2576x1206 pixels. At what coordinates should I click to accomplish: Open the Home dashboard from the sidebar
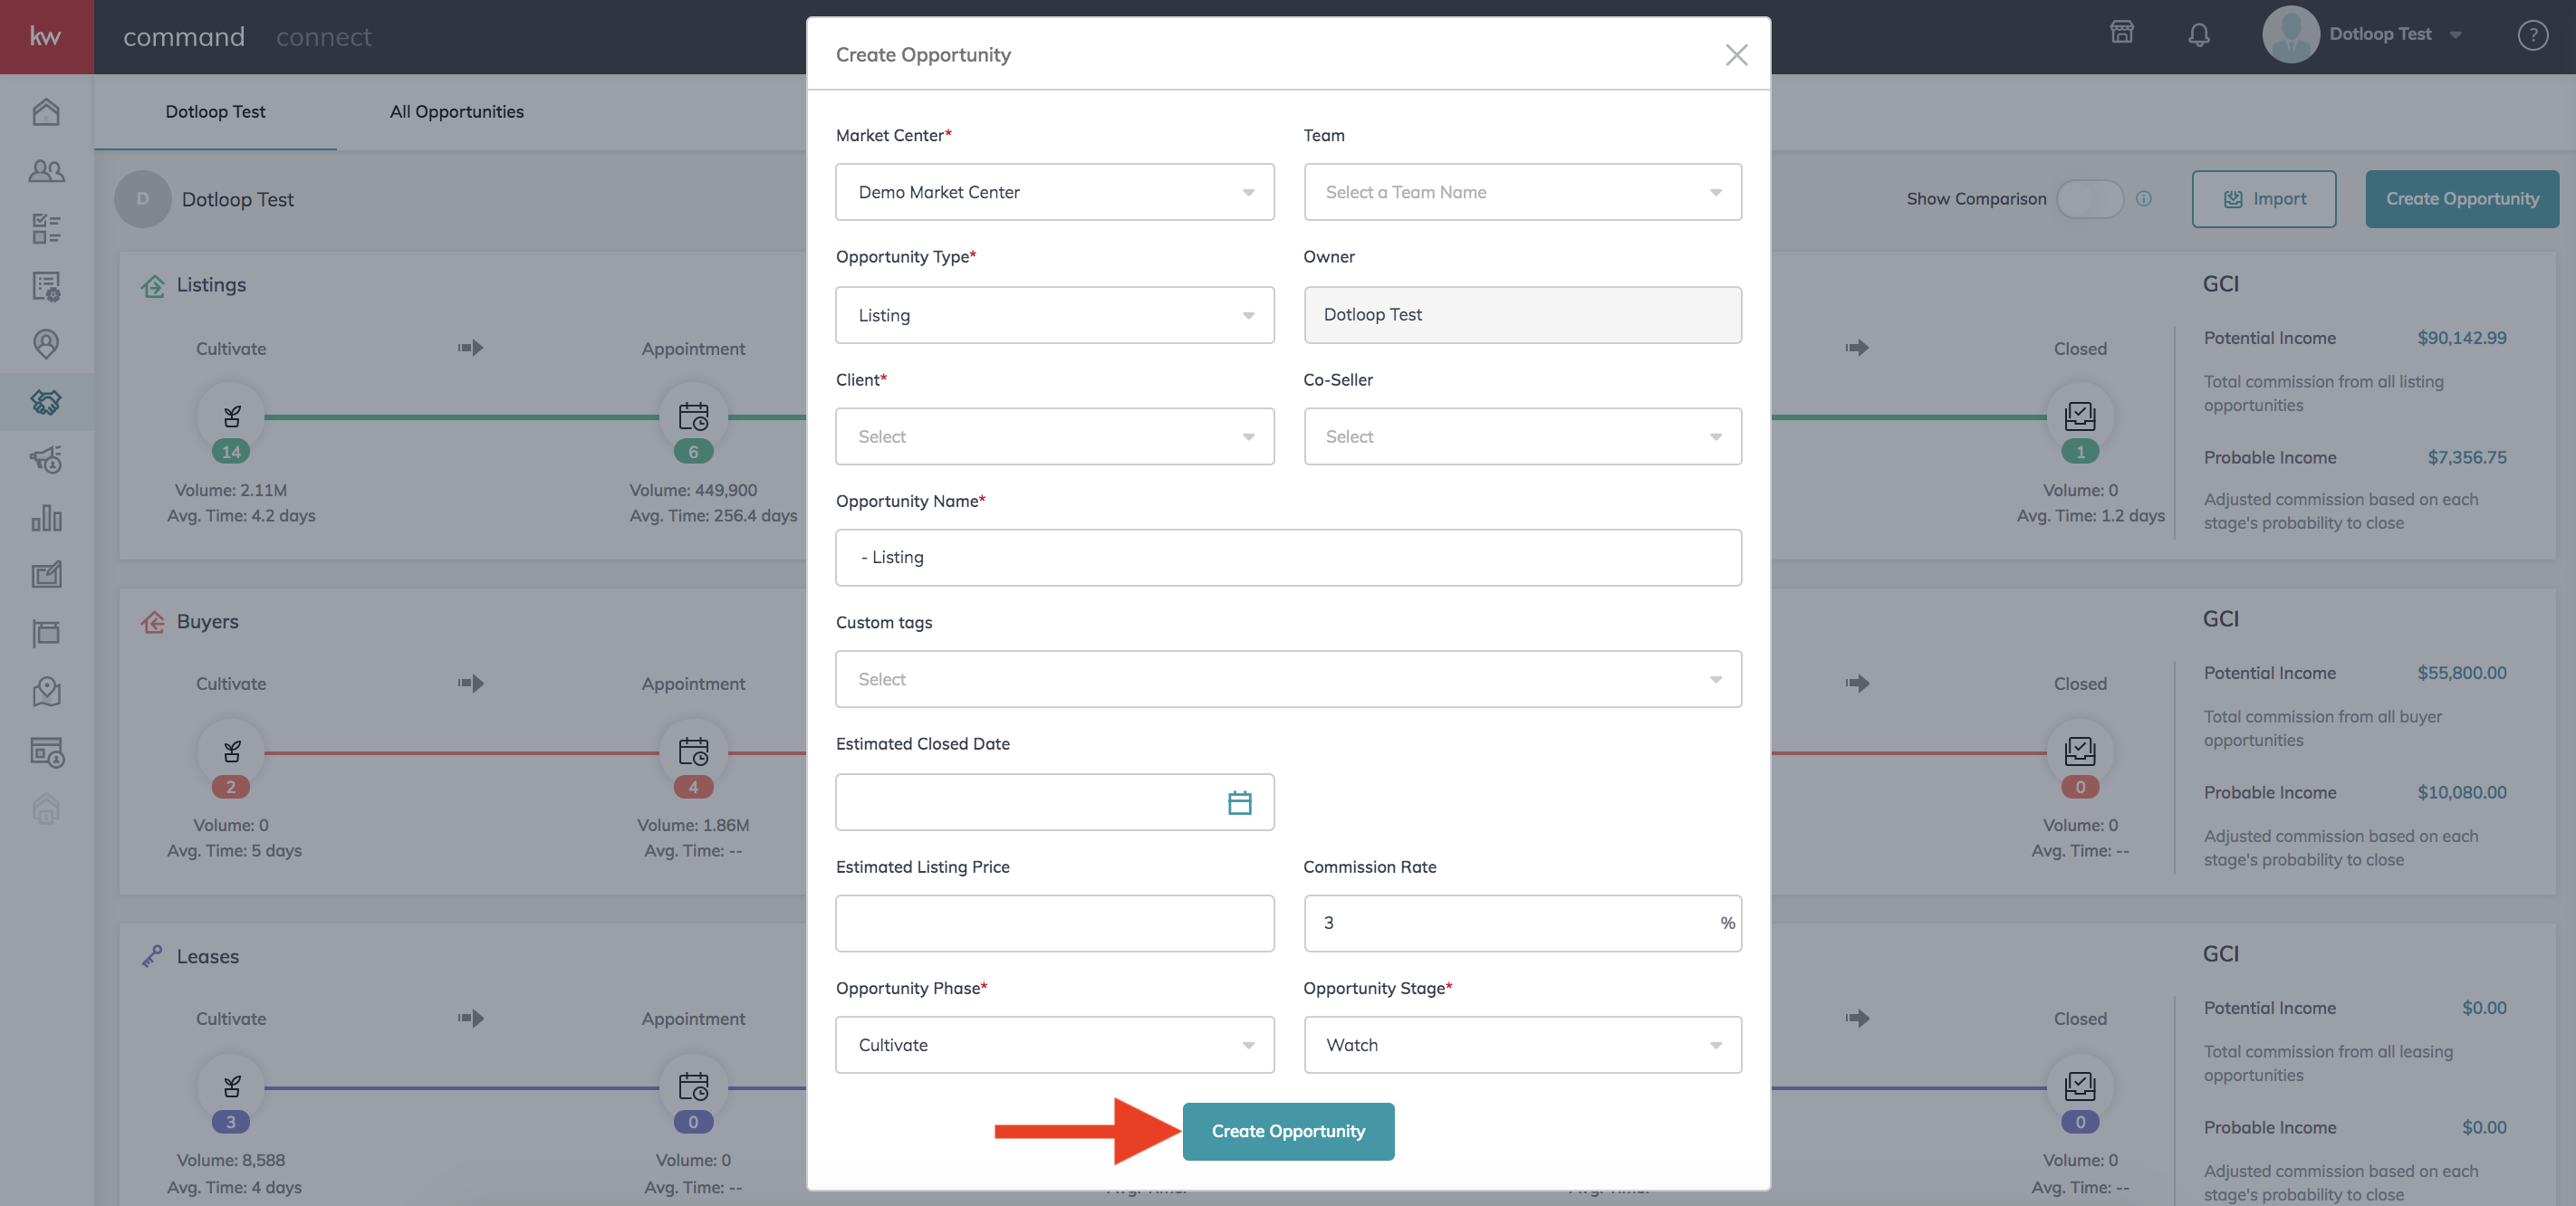pos(46,111)
